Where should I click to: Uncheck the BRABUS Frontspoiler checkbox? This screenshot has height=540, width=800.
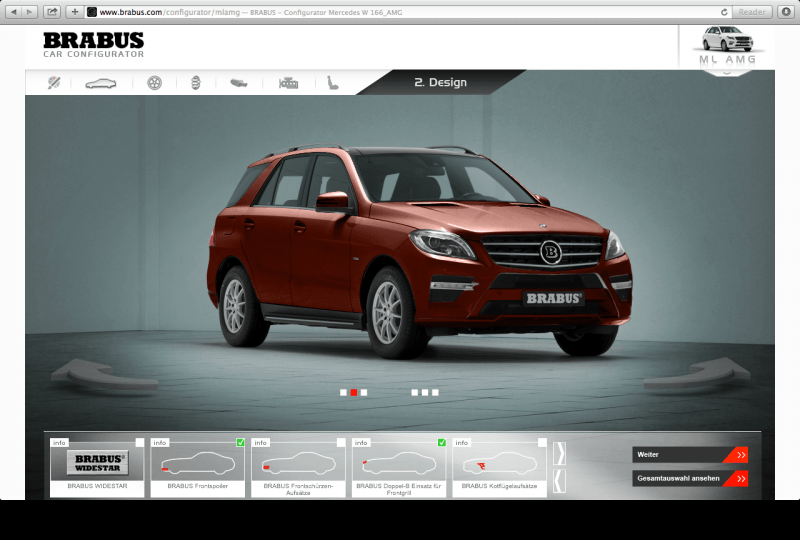coord(240,443)
